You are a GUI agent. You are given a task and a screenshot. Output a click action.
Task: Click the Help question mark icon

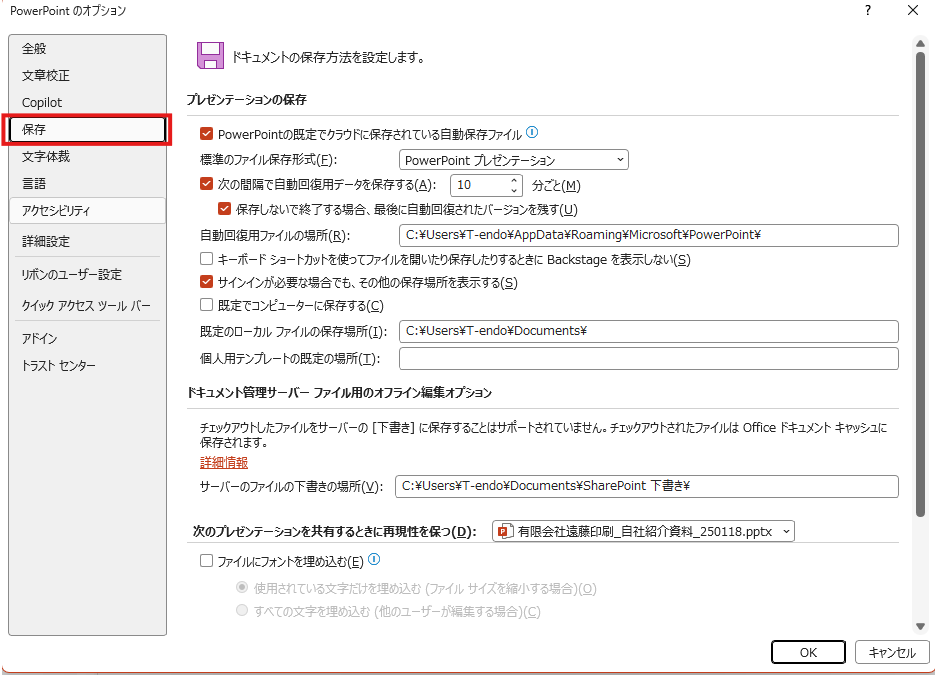[867, 11]
